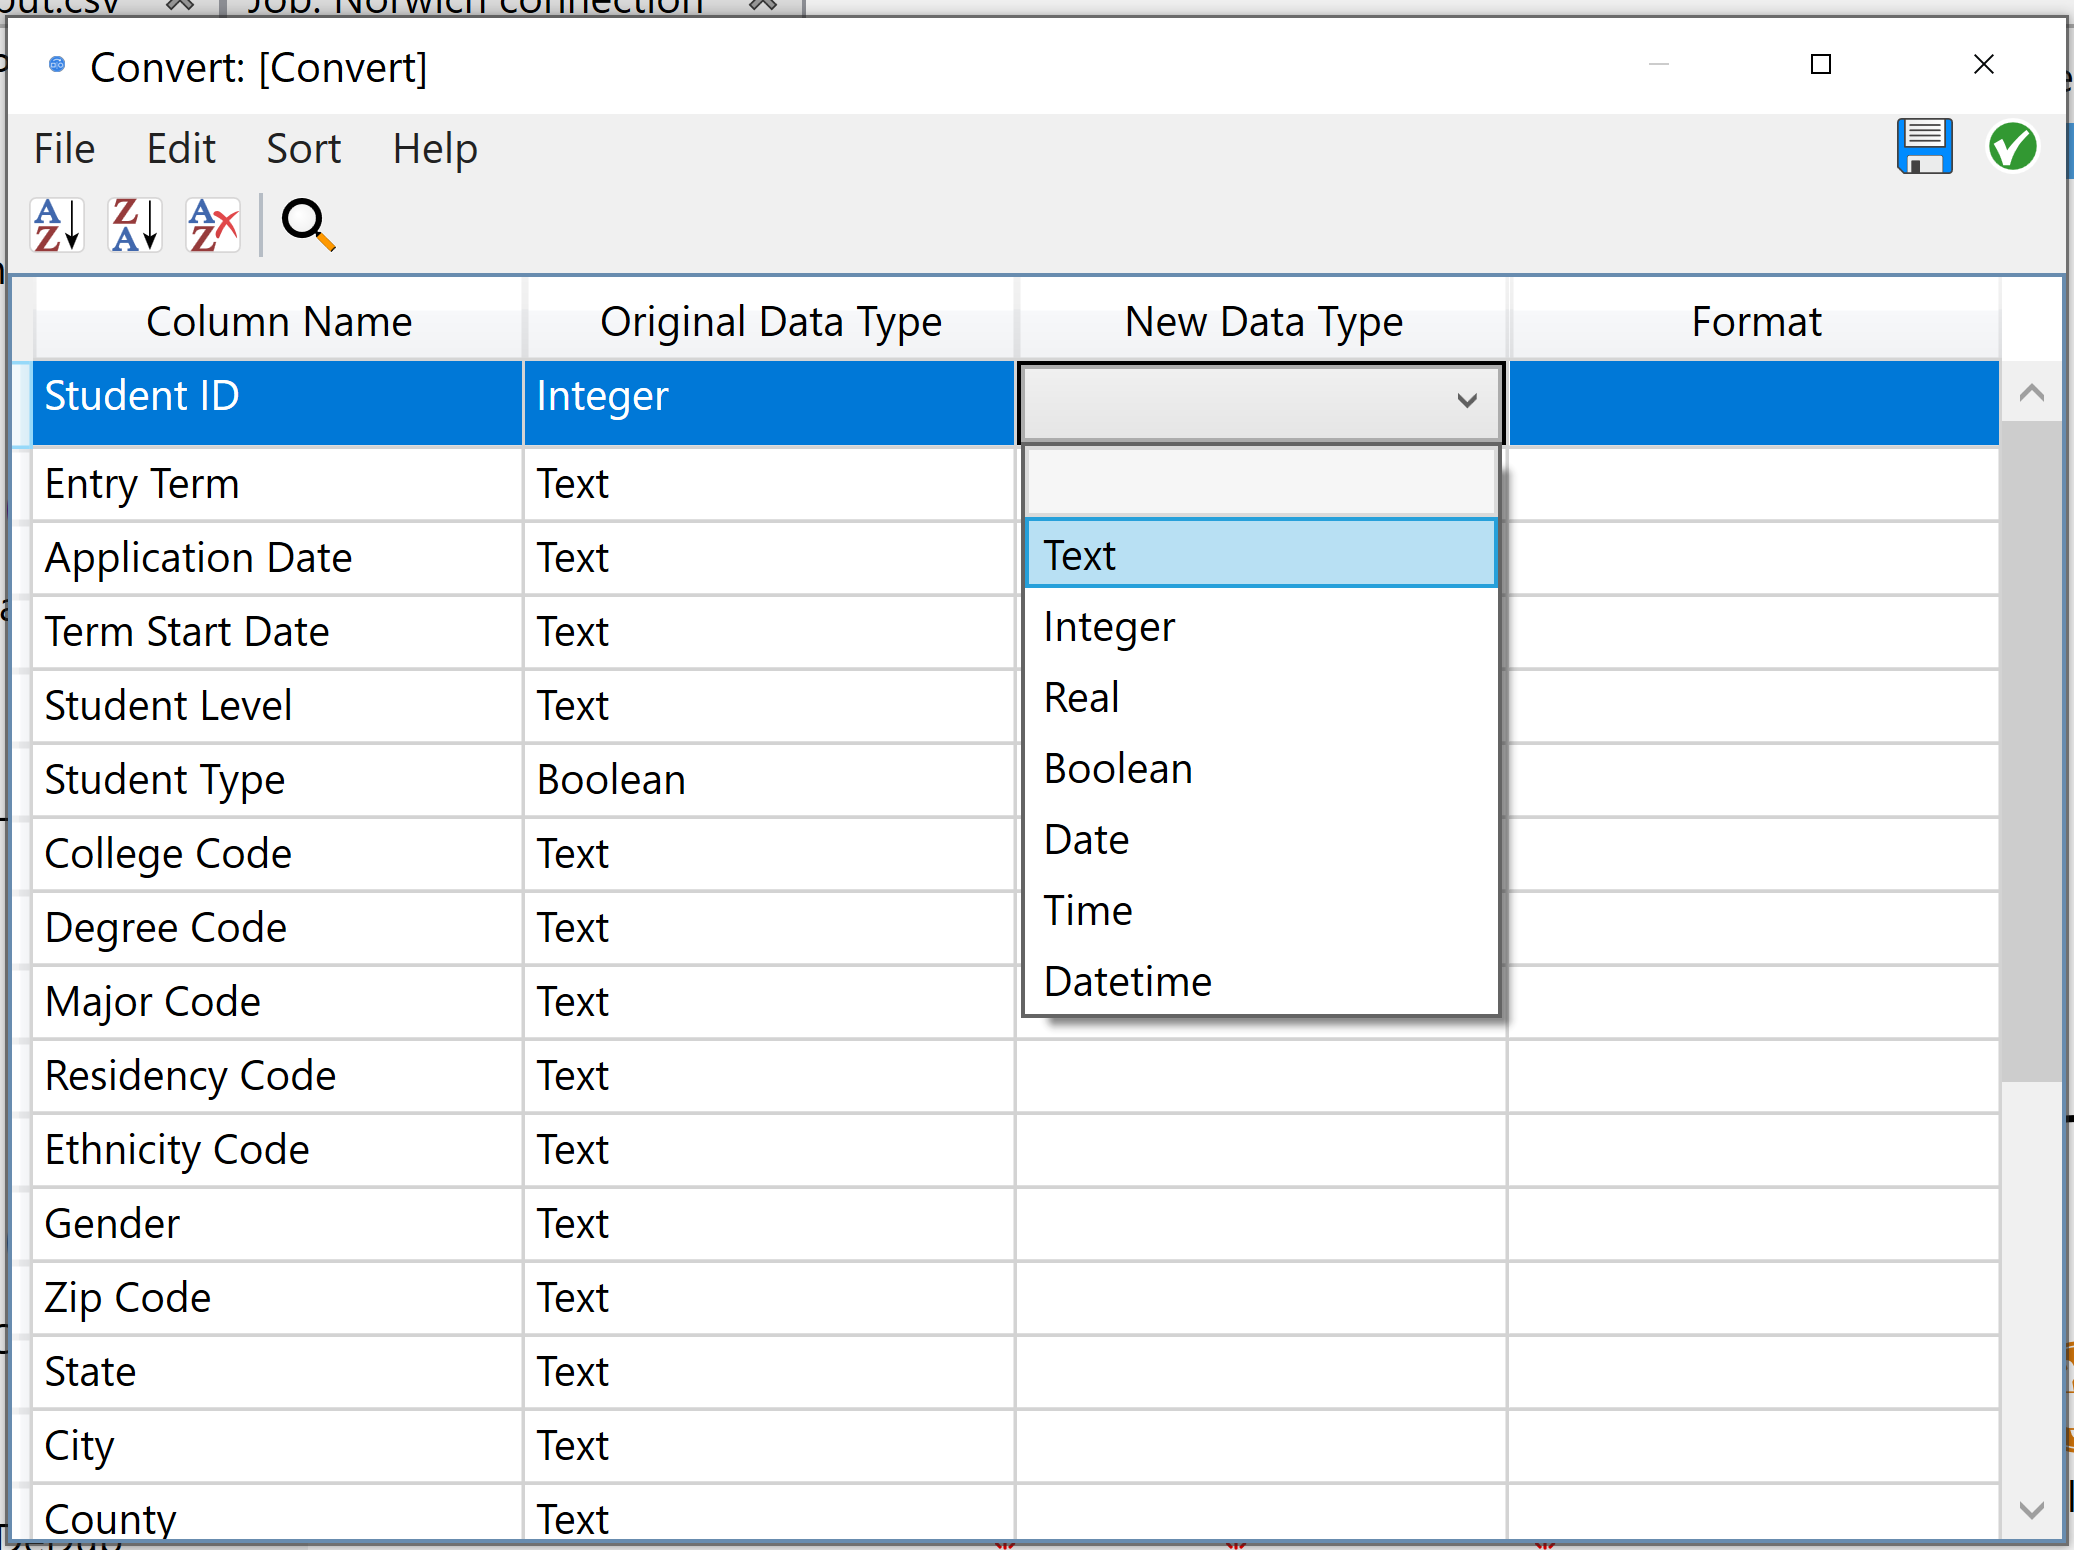2074x1550 pixels.
Task: Select Text in the data type list
Action: tap(1261, 555)
